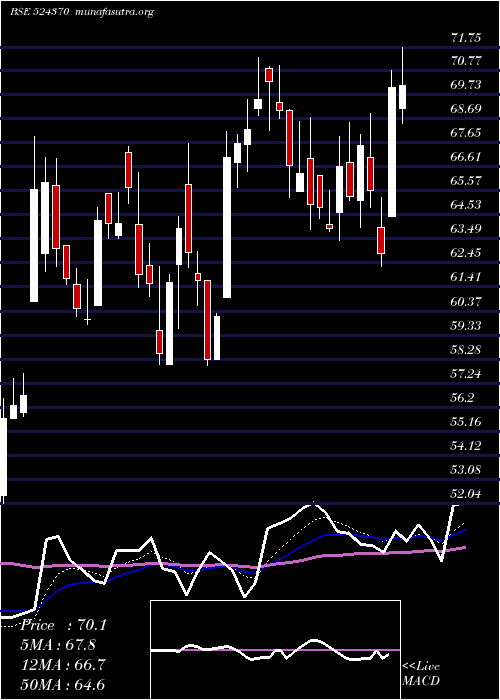
Task: Click the 50MA : 64.6 readout
Action: pos(63,684)
